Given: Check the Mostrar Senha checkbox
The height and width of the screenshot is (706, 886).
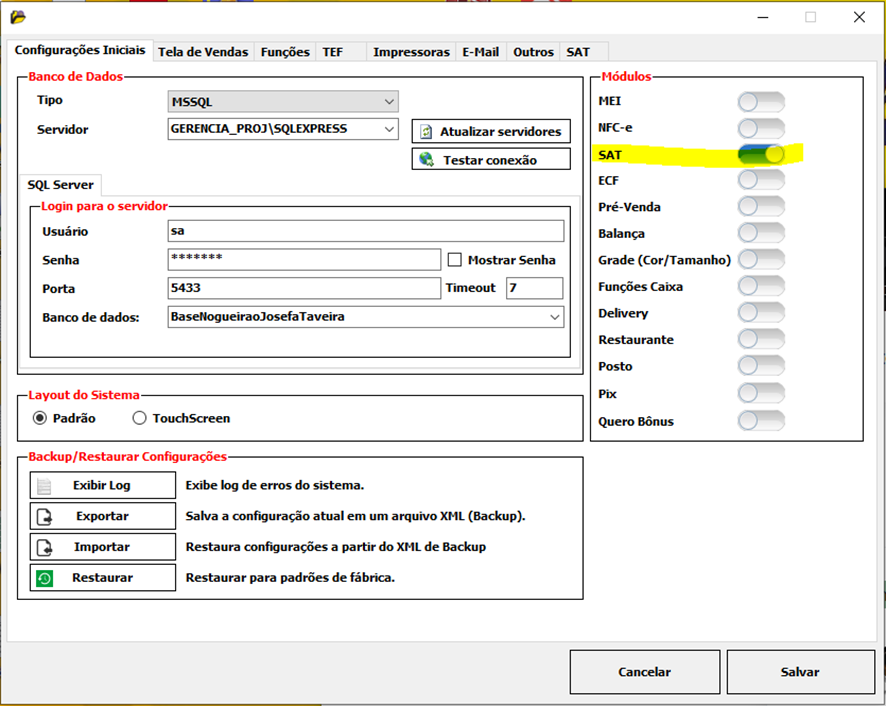Looking at the screenshot, I should 455,260.
